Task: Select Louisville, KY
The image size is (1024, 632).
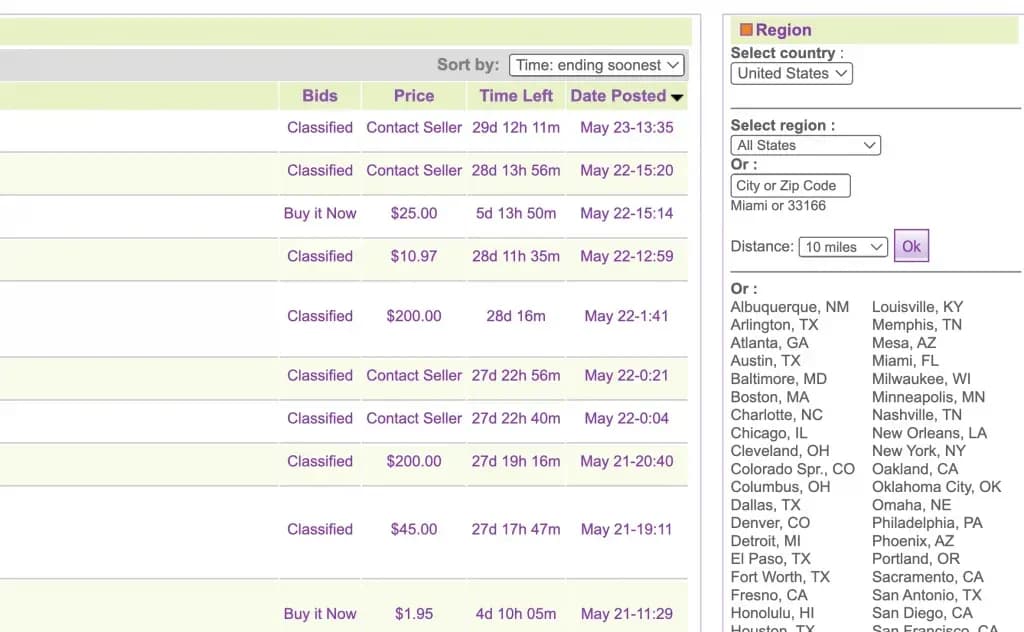Action: (917, 307)
